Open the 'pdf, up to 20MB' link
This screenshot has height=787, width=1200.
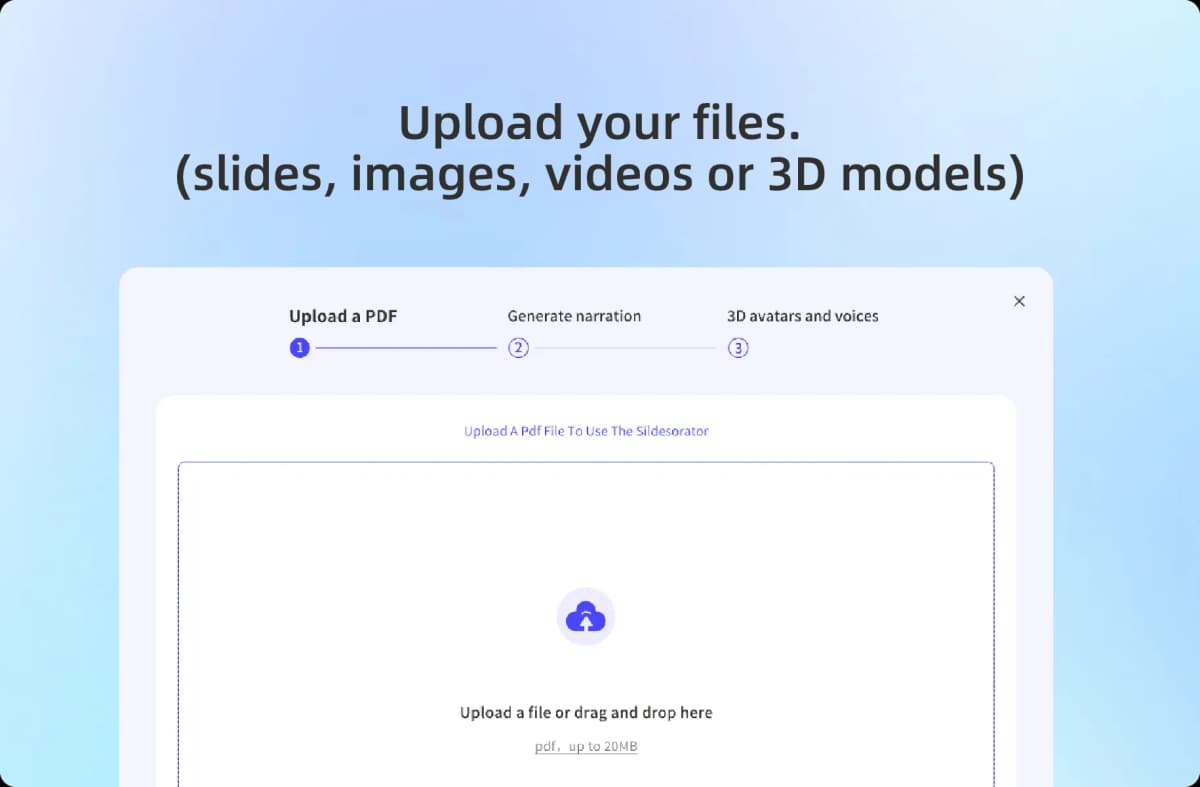[586, 746]
